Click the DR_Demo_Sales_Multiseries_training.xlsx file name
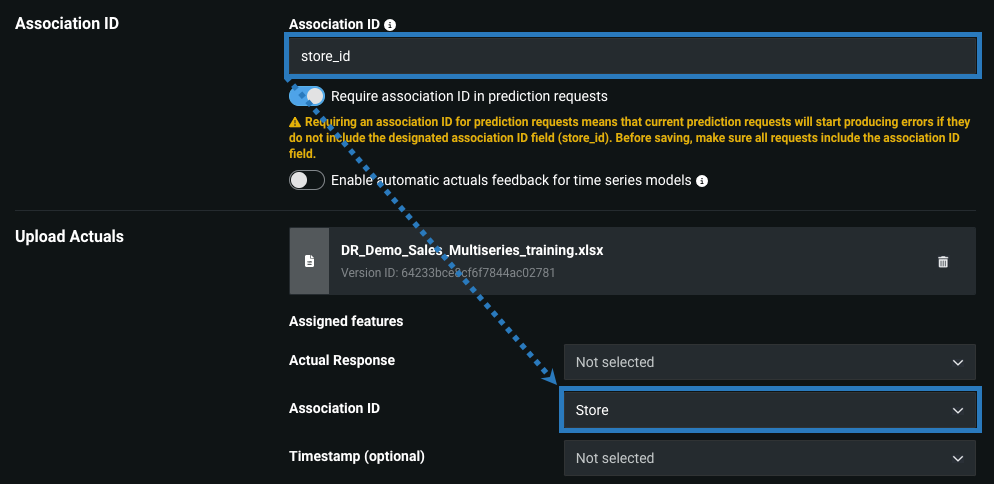This screenshot has width=994, height=484. [x=472, y=251]
